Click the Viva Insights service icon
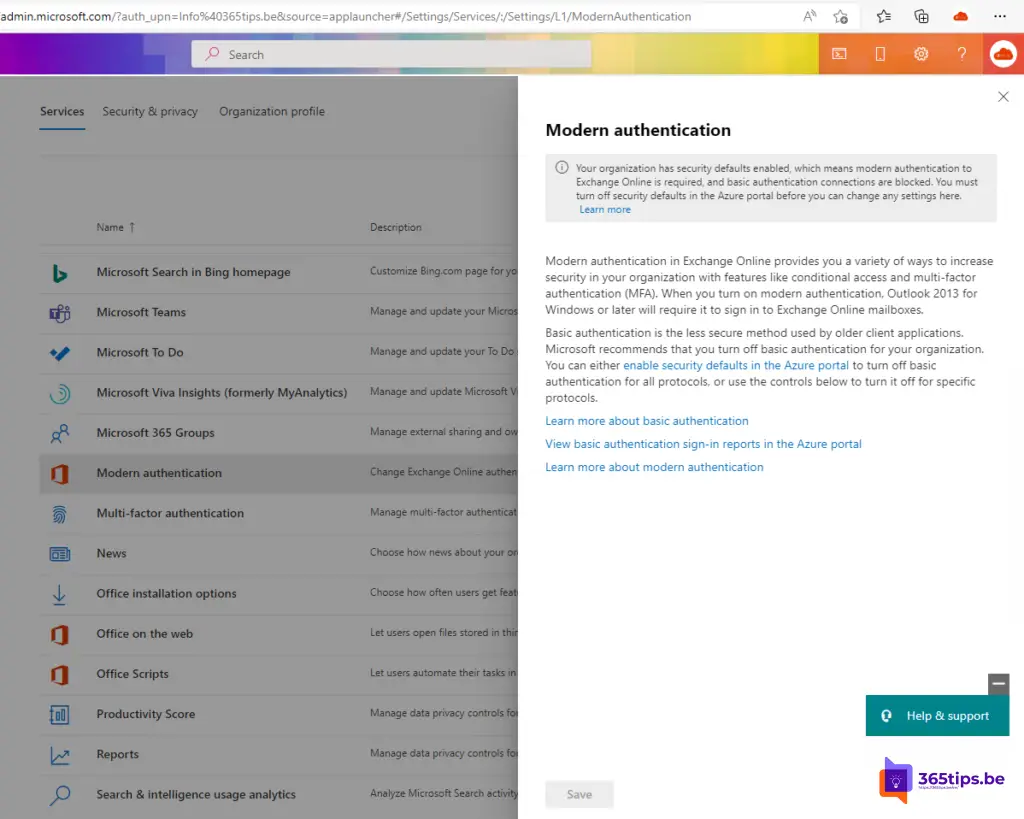The width and height of the screenshot is (1024, 819). 59,393
